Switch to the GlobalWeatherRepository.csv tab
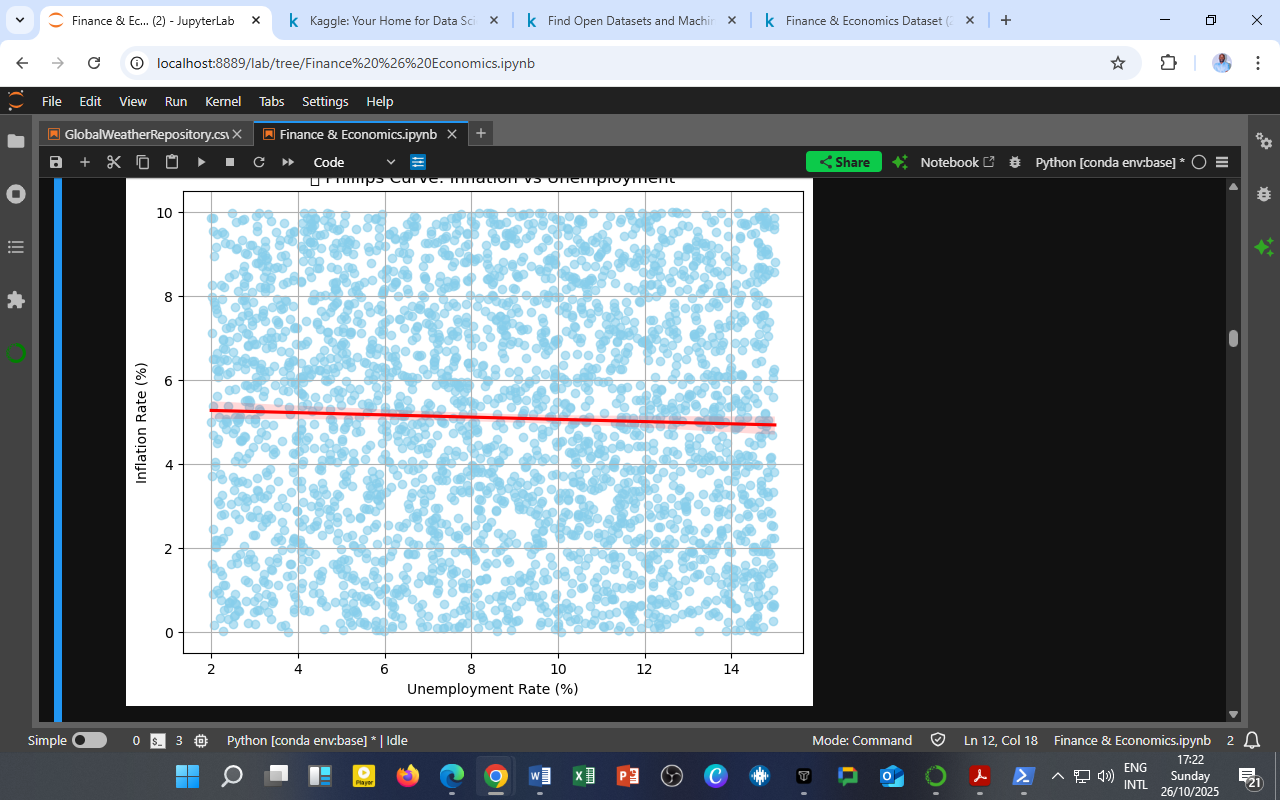 144,133
